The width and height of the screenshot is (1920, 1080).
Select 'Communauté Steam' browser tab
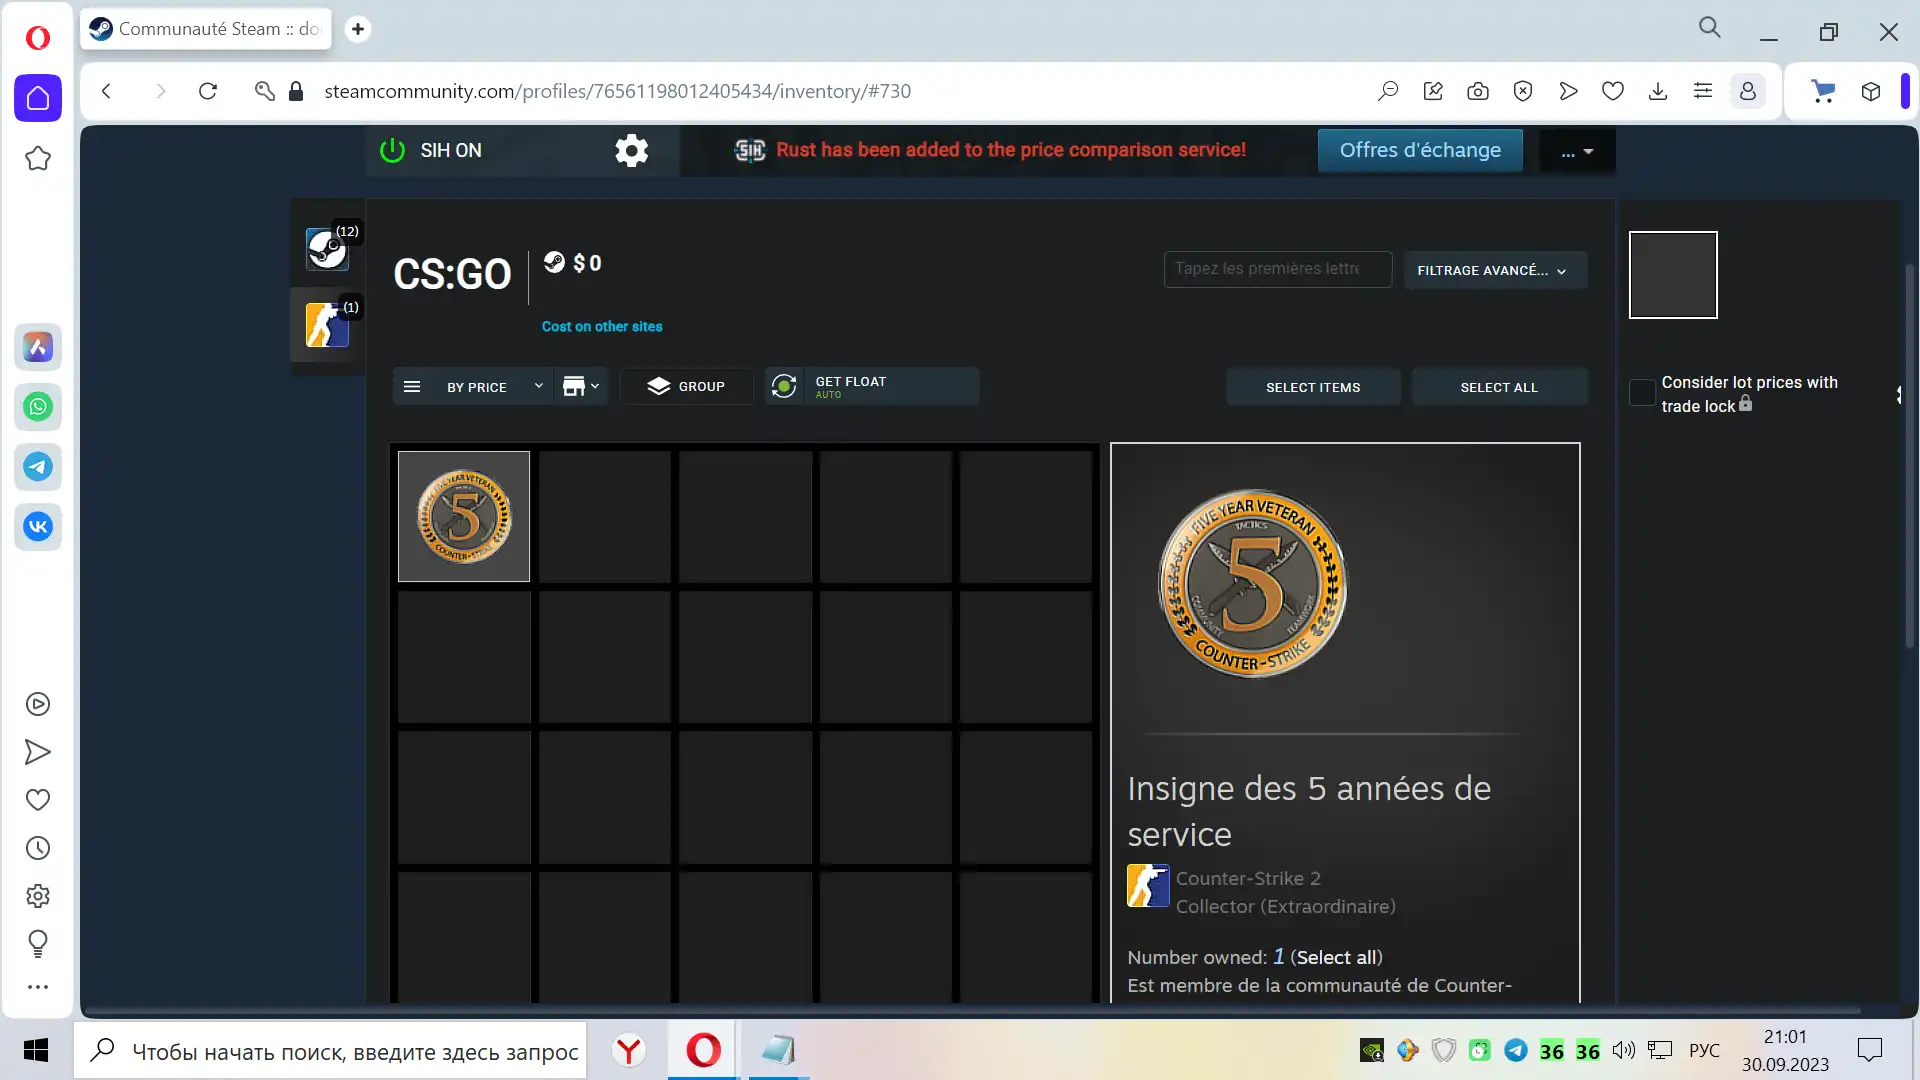click(x=206, y=29)
